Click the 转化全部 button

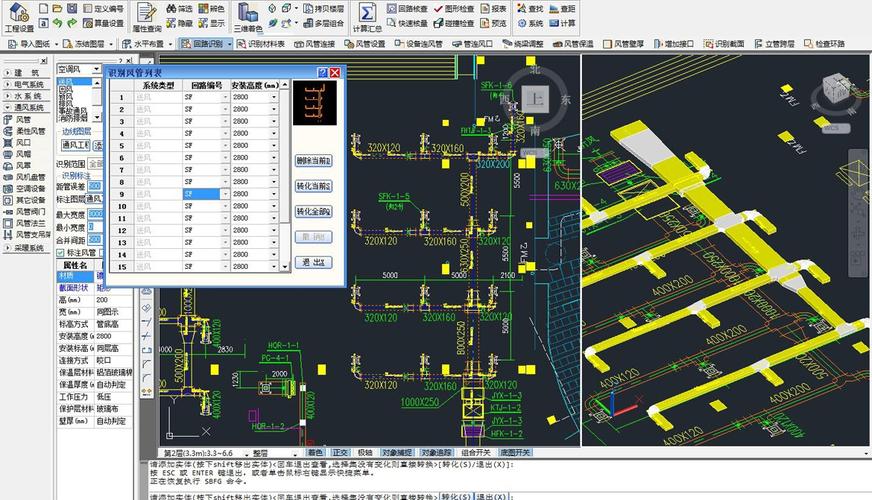(313, 211)
